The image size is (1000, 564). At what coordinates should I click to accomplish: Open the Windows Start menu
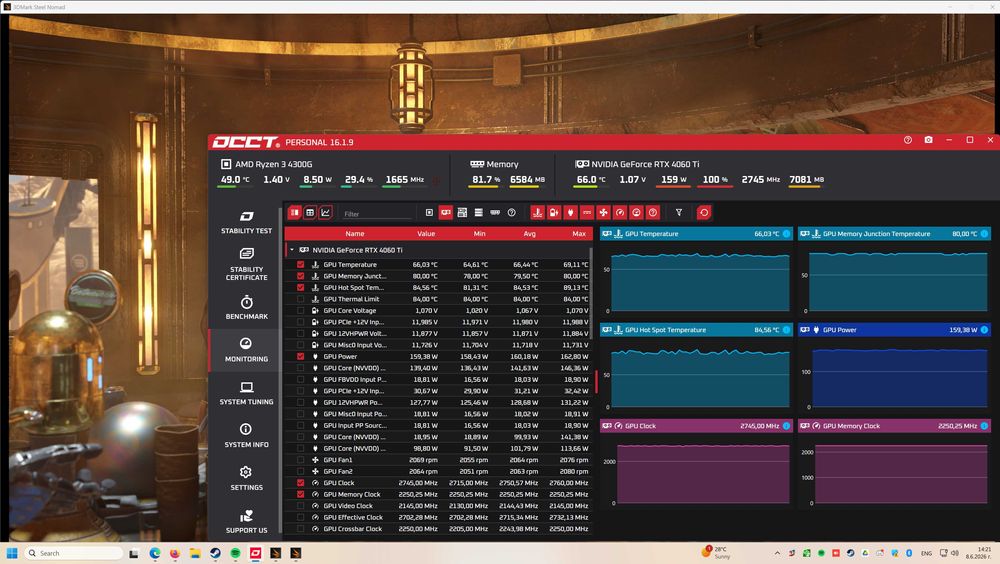[11, 553]
